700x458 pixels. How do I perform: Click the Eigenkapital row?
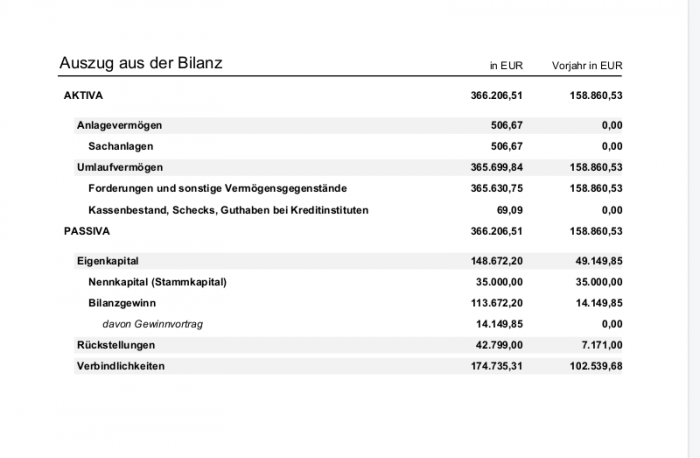pos(348,261)
